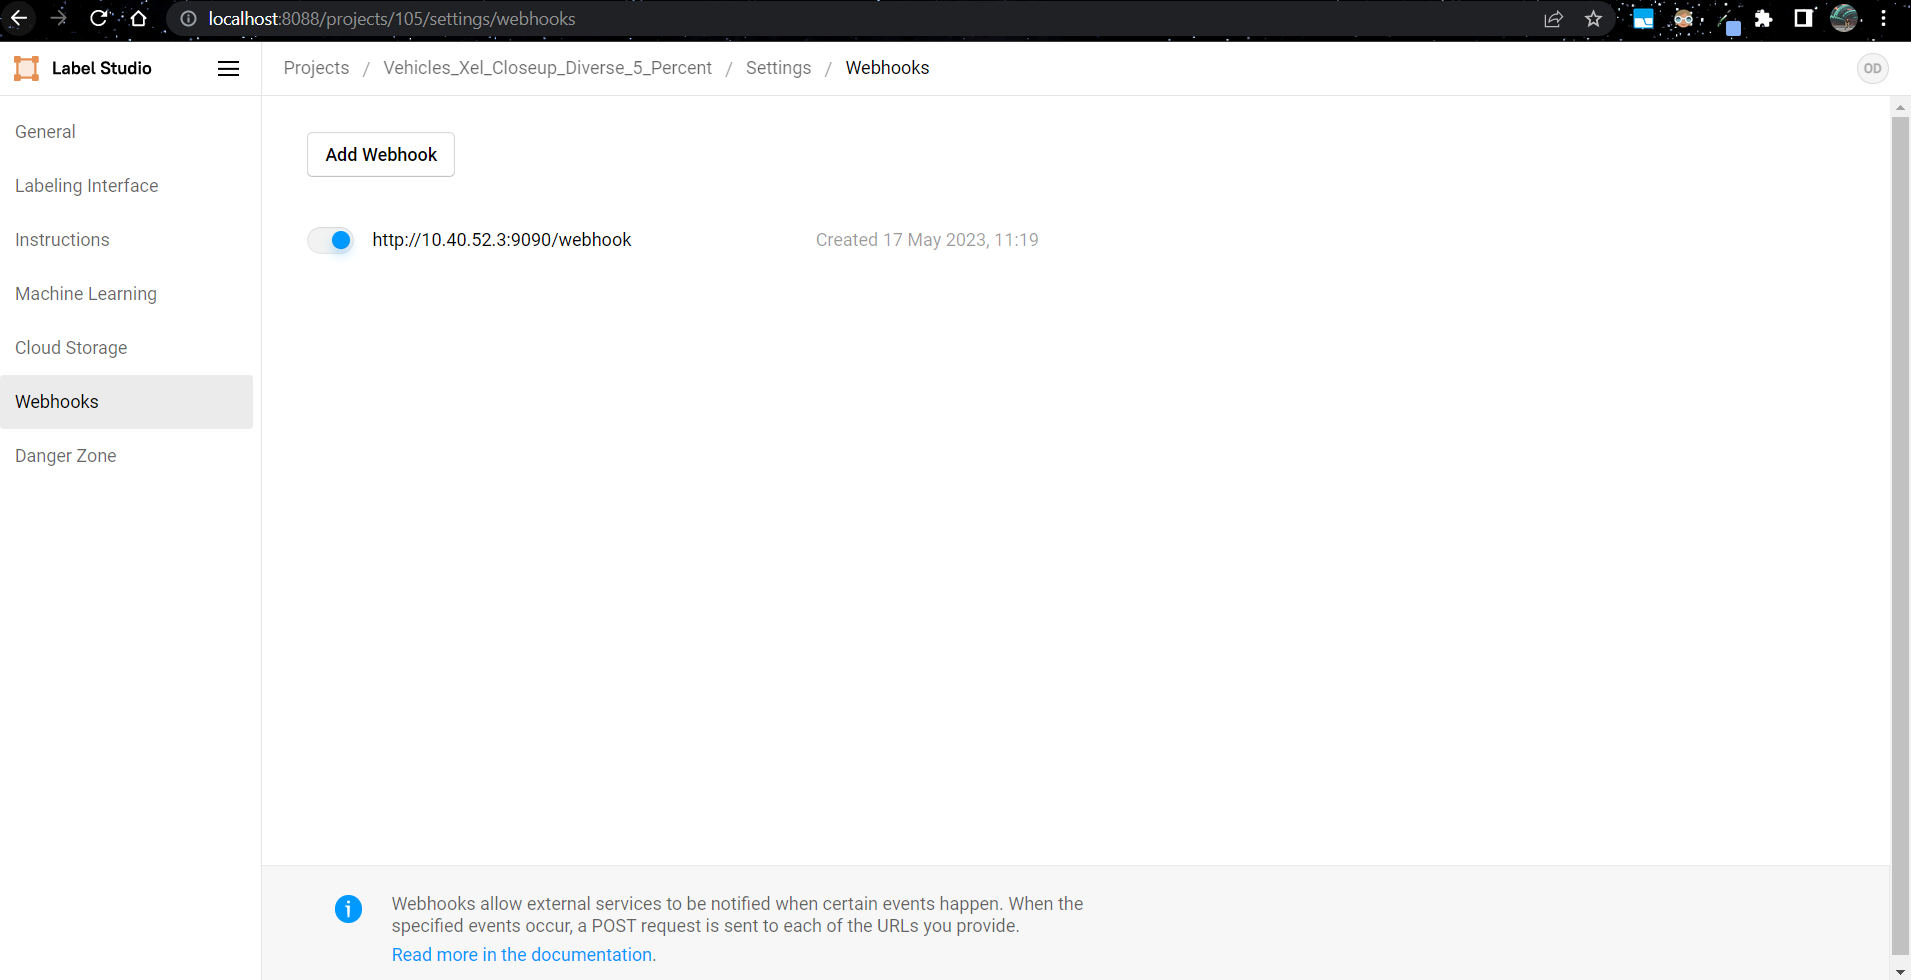This screenshot has width=1911, height=980.
Task: Click the Label Studio logo icon
Action: [x=26, y=68]
